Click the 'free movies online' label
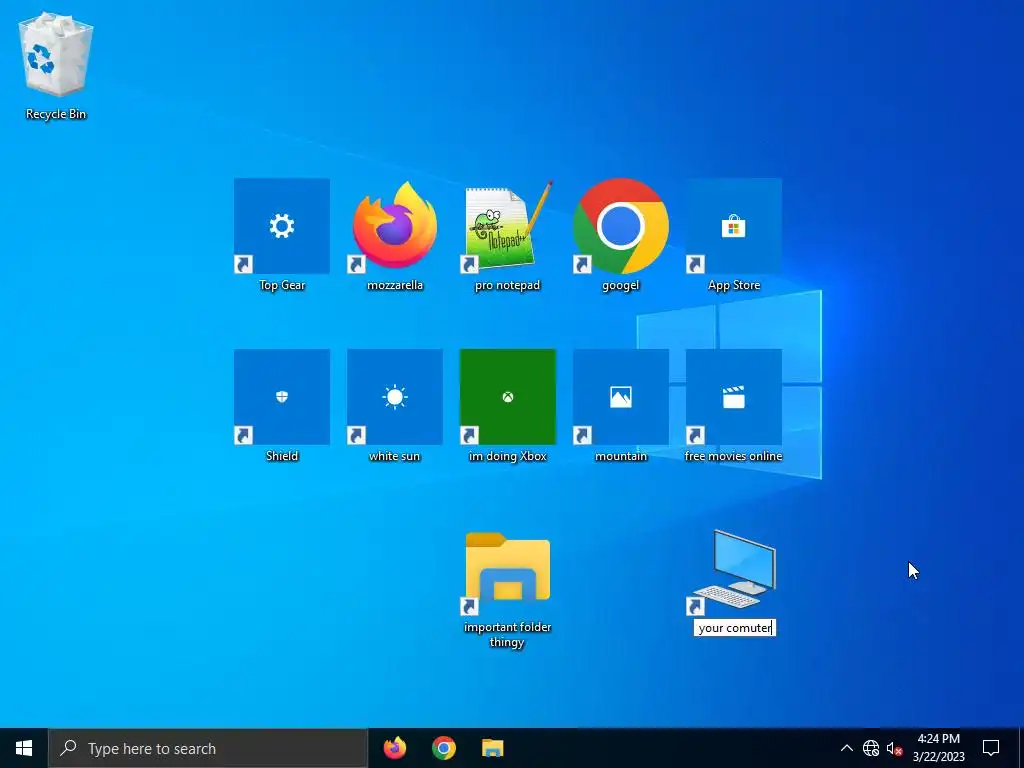 (x=733, y=456)
